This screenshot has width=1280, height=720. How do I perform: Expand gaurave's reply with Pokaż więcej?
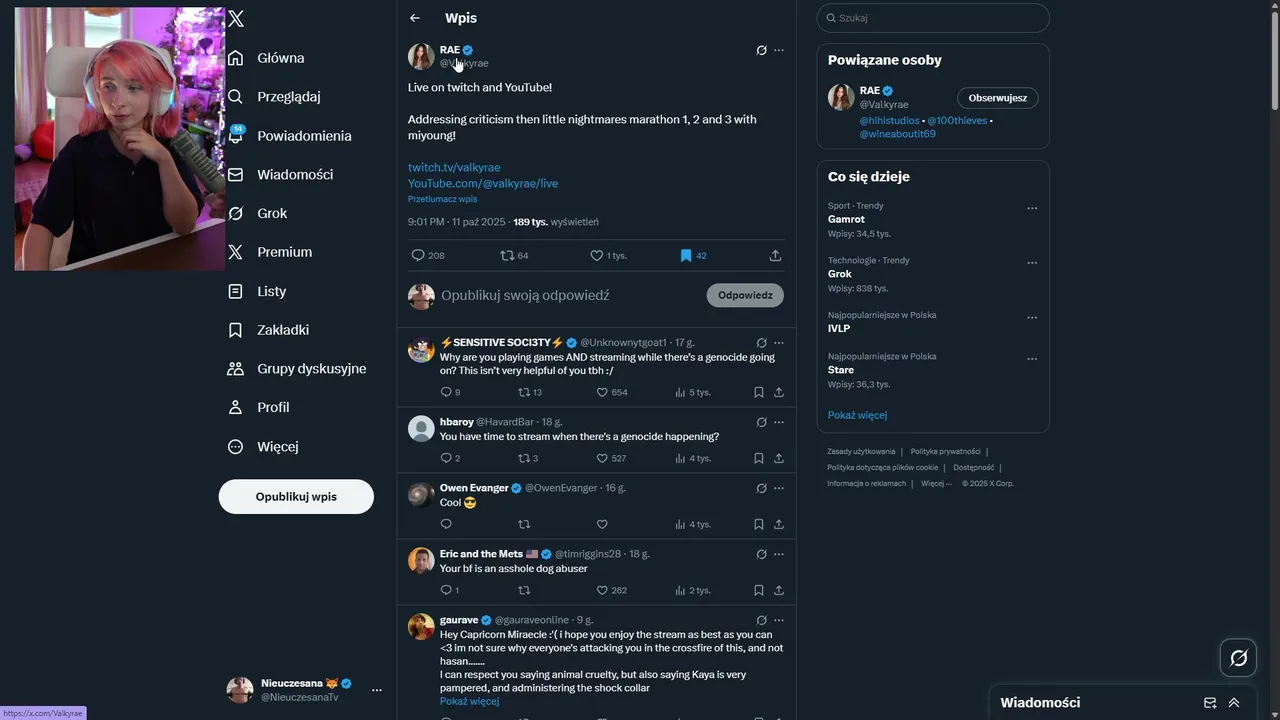469,701
